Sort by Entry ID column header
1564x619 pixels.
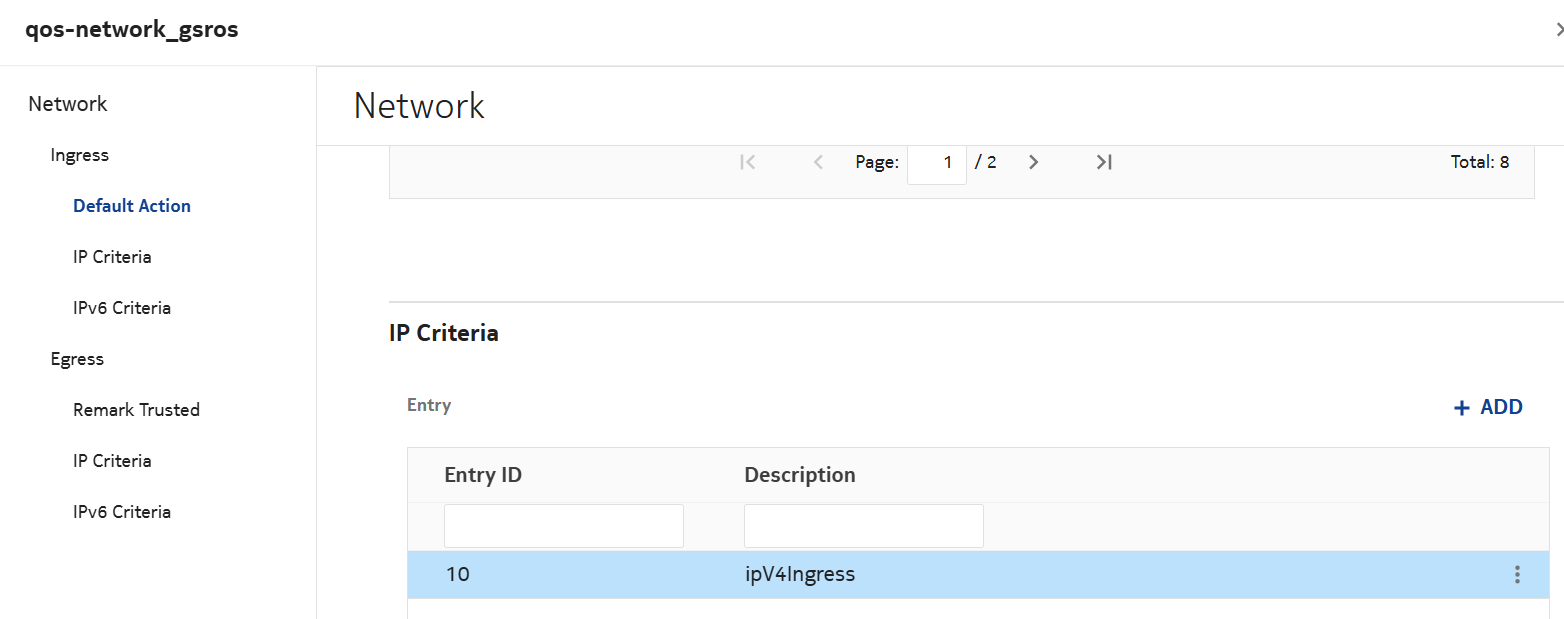point(483,475)
